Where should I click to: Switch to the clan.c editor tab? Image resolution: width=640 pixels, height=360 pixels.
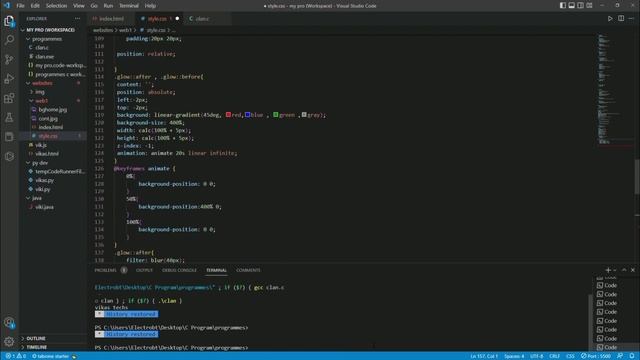click(202, 19)
